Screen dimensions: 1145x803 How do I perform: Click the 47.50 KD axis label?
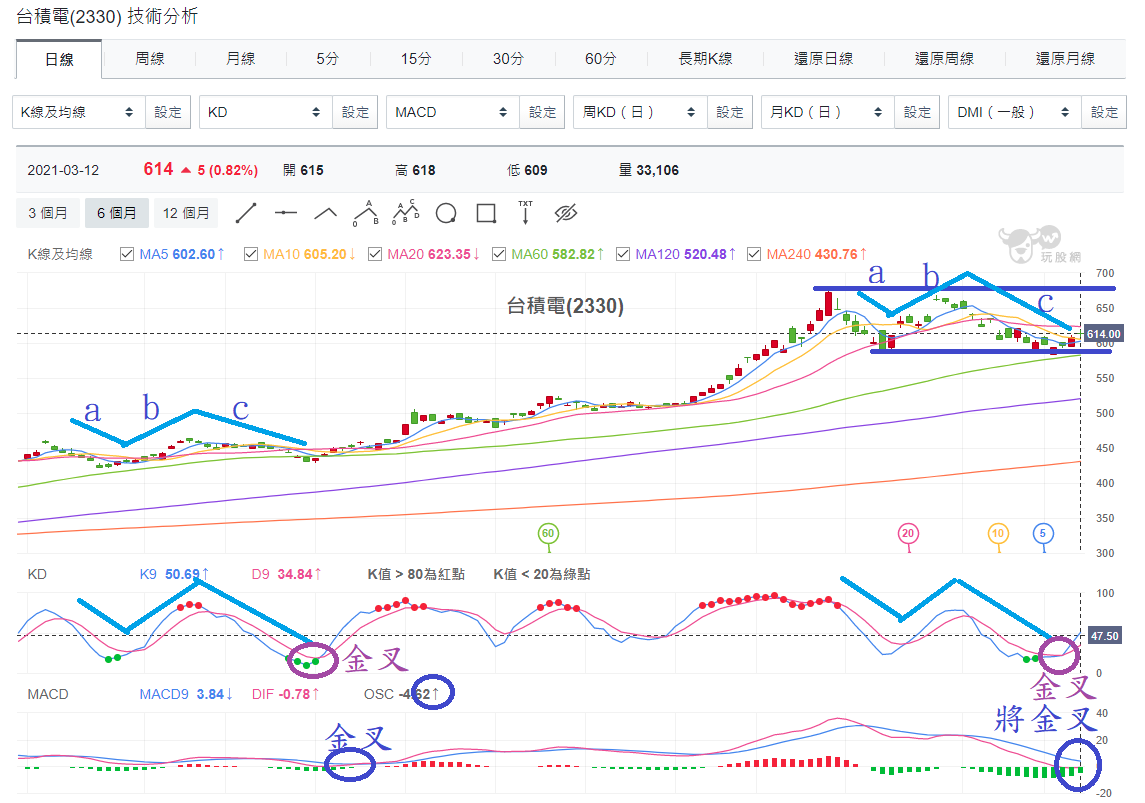(1105, 636)
